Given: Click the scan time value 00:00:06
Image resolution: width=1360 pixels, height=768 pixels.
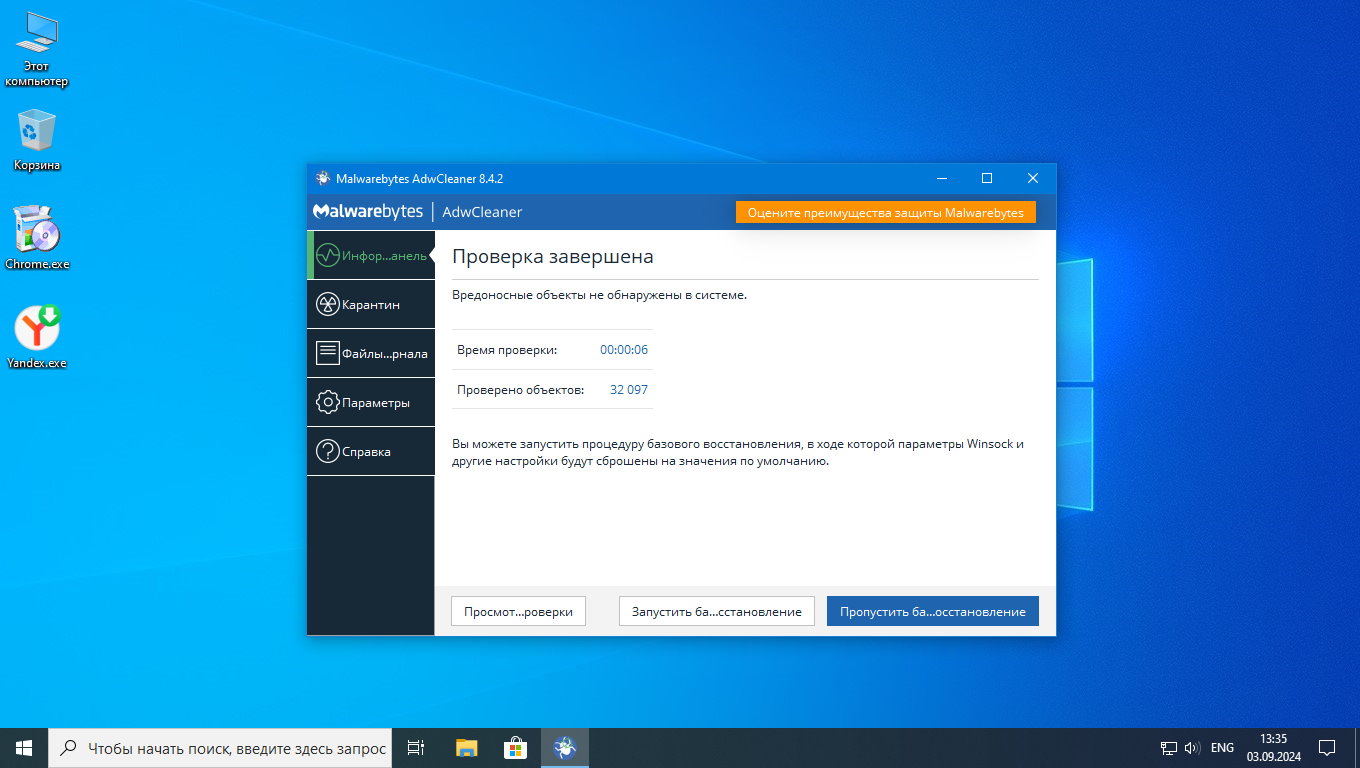Looking at the screenshot, I should 624,350.
